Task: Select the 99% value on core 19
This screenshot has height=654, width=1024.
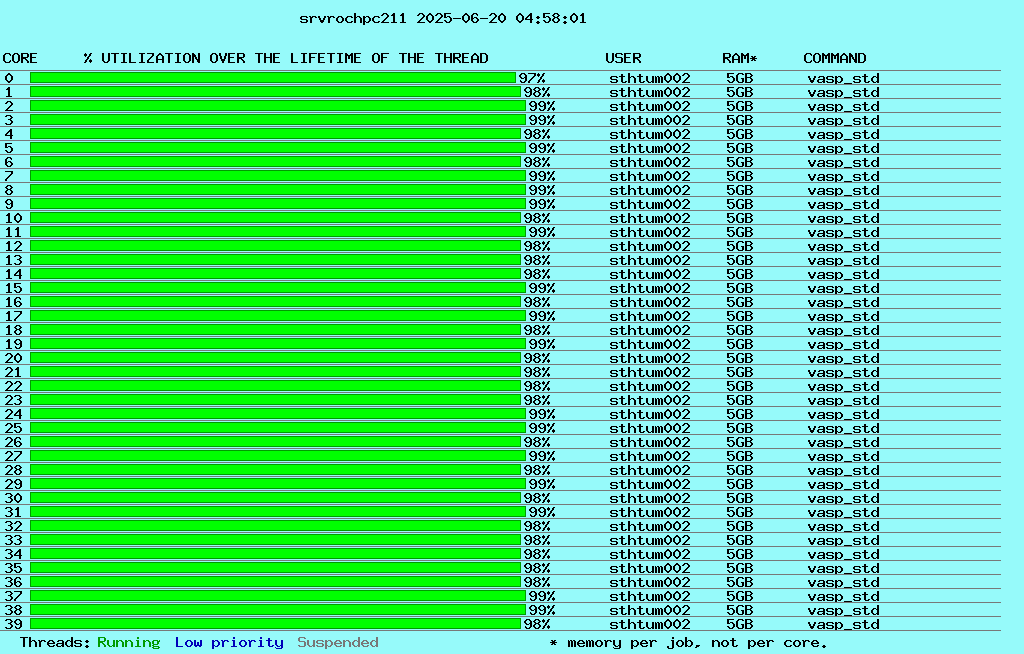Action: tap(541, 344)
